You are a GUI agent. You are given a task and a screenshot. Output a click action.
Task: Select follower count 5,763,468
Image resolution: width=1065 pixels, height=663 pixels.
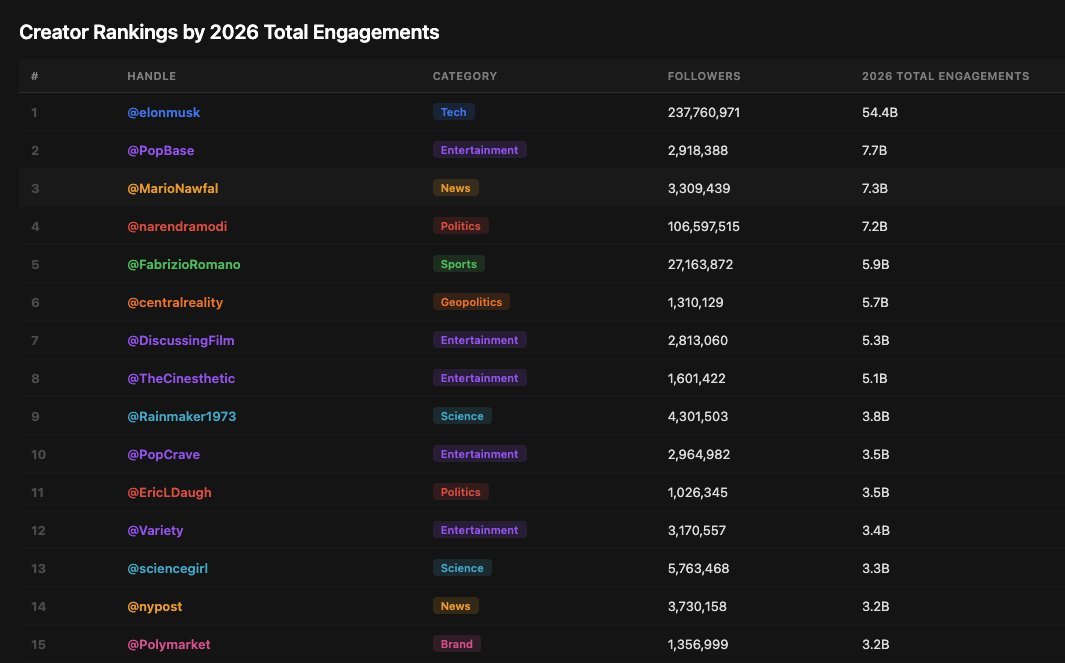coord(698,569)
